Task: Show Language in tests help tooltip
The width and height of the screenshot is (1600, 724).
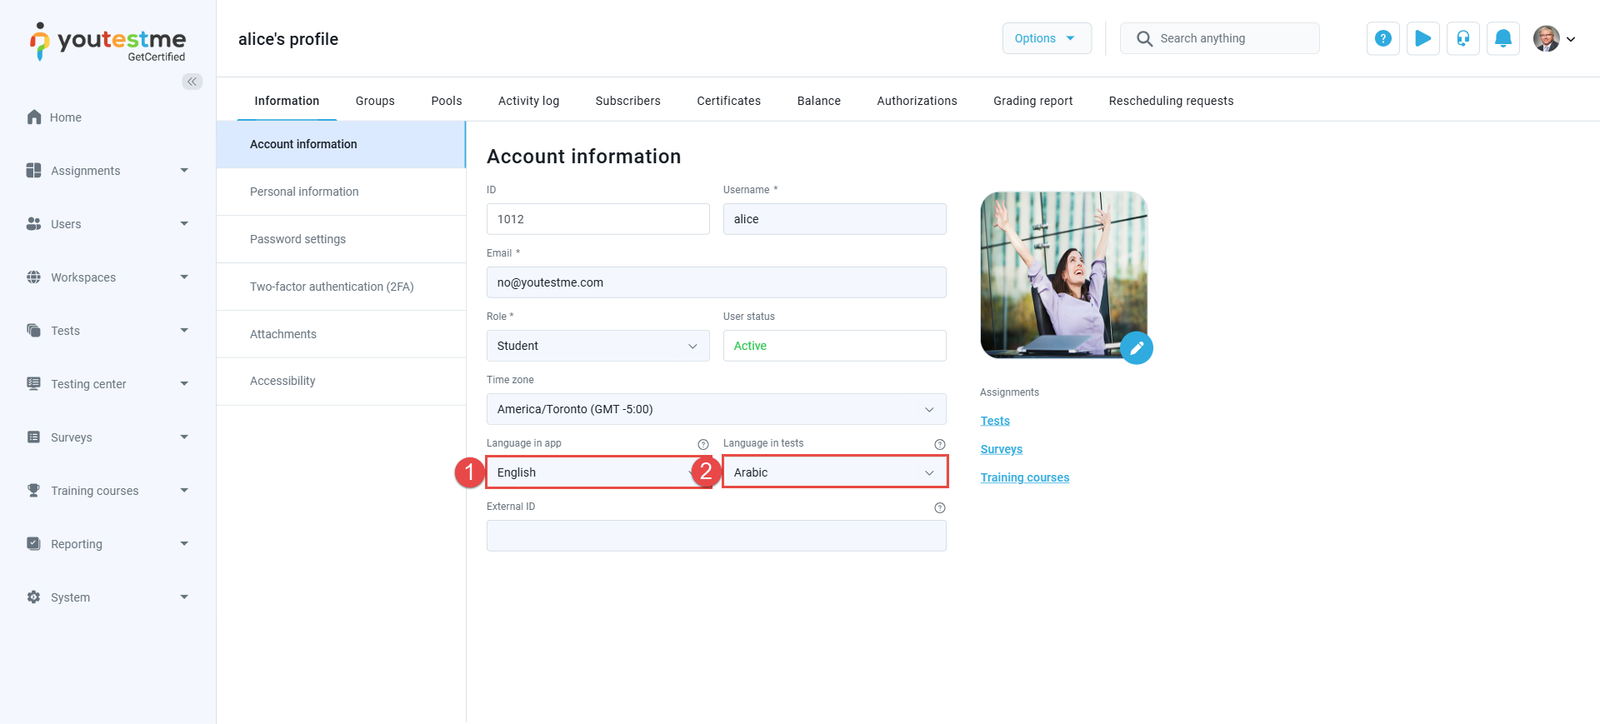Action: [940, 444]
